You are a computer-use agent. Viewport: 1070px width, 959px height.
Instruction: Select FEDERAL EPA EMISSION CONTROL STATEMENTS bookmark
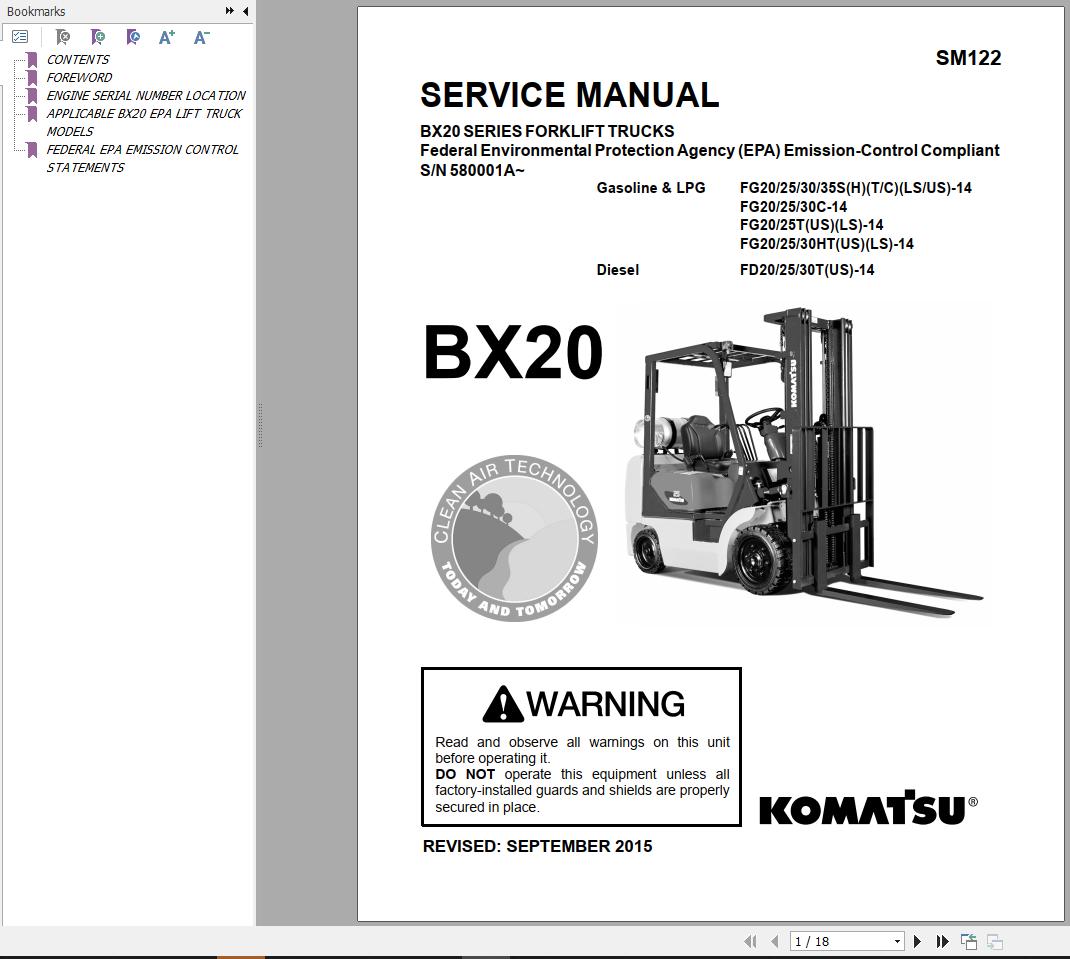[x=143, y=158]
